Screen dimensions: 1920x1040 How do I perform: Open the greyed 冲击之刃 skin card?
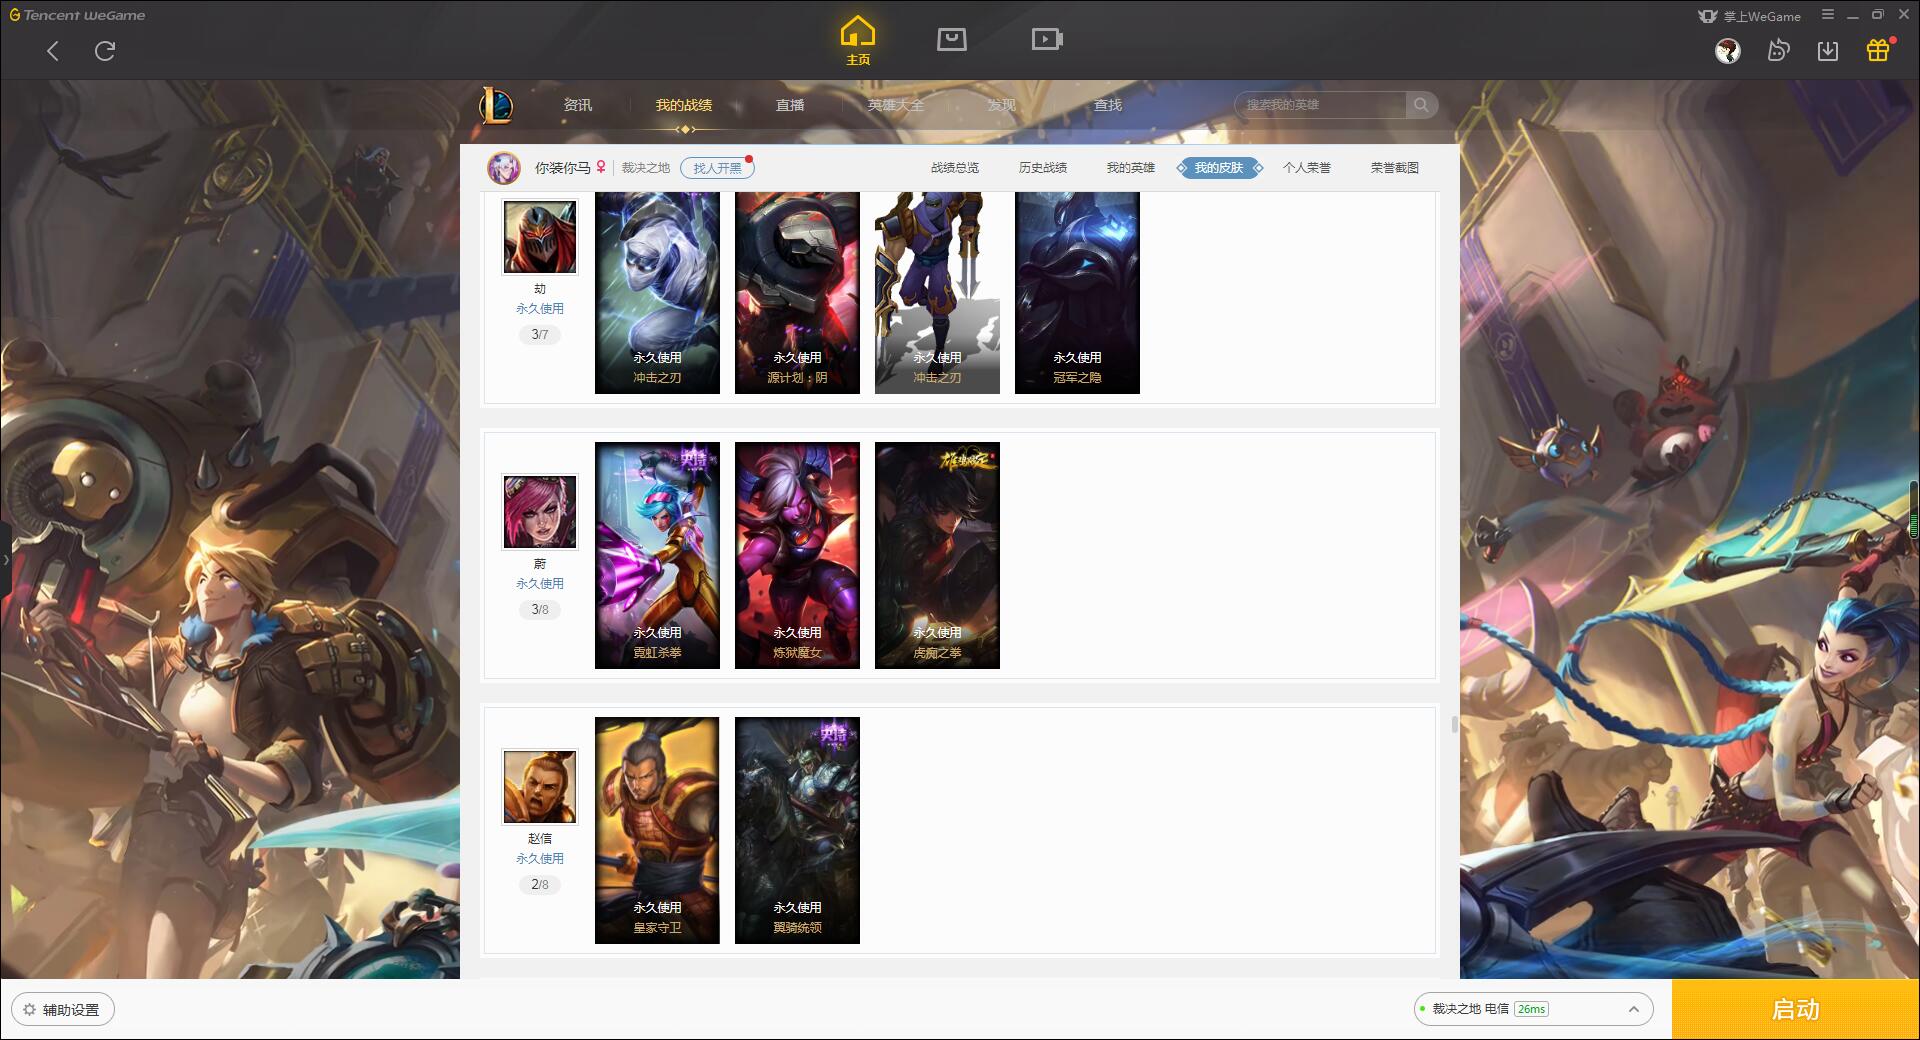[937, 292]
